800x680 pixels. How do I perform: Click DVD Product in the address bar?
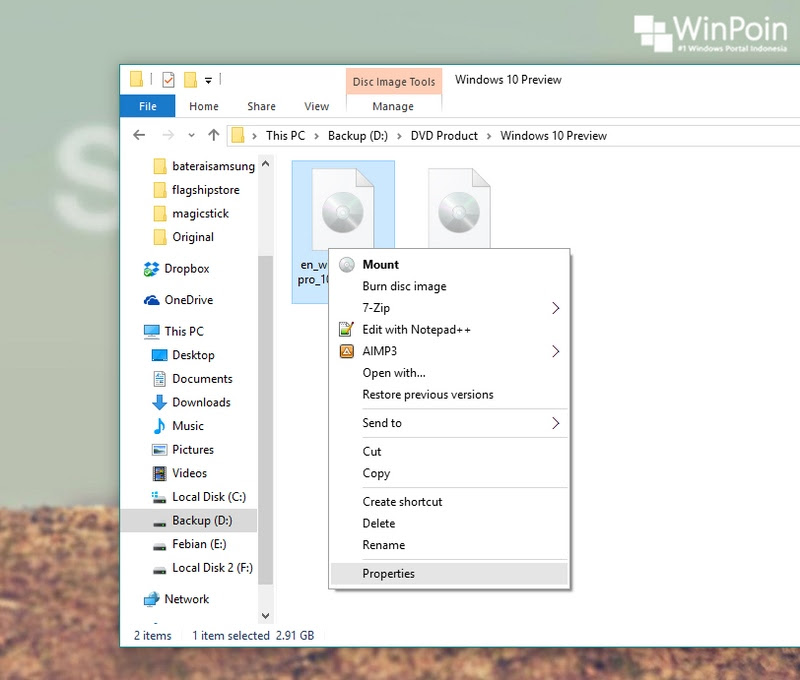(x=444, y=136)
